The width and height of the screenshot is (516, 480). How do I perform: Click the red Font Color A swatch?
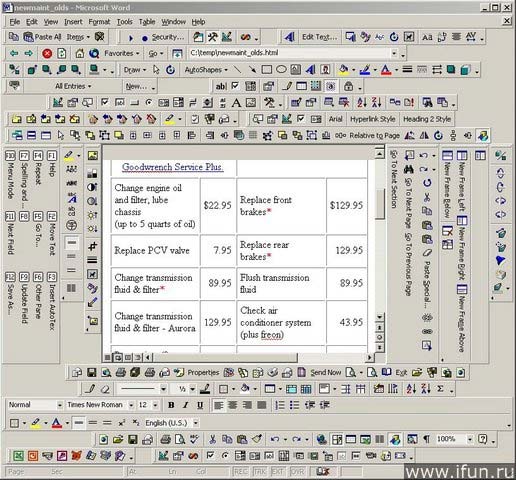[57, 423]
